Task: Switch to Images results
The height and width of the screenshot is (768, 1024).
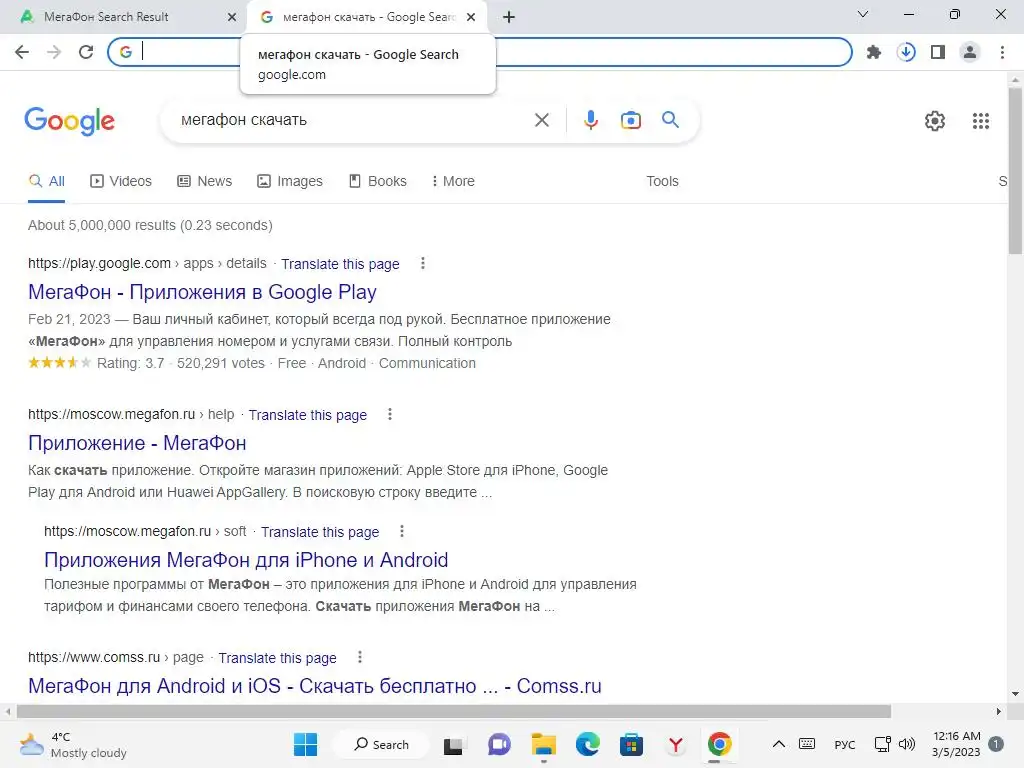Action: [290, 181]
